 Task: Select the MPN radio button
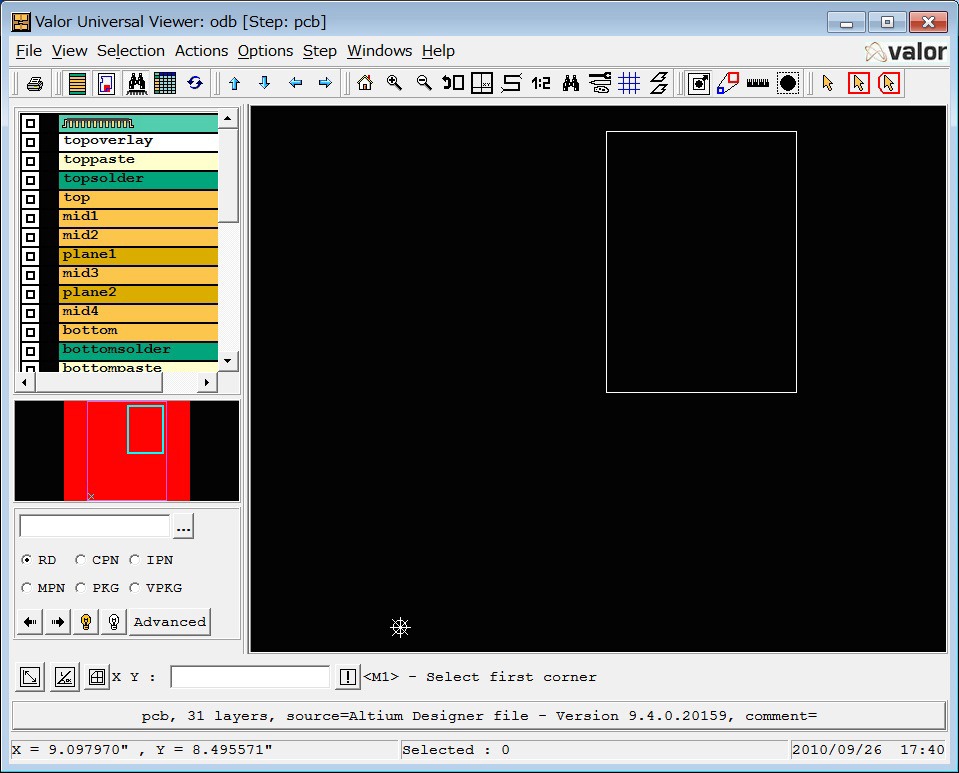(26, 588)
